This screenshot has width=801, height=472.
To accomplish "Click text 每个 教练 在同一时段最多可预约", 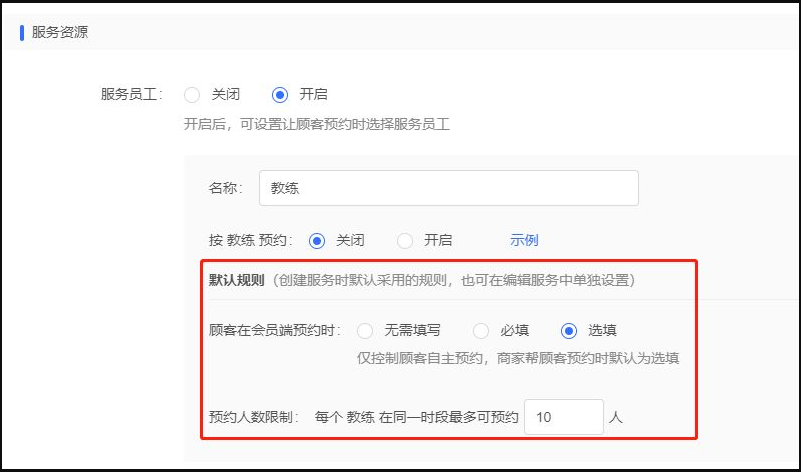I will point(416,417).
